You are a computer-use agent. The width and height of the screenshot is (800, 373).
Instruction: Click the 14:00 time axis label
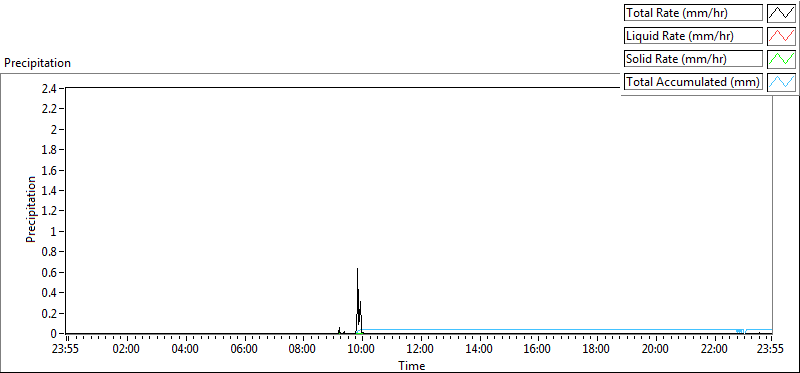(x=480, y=350)
